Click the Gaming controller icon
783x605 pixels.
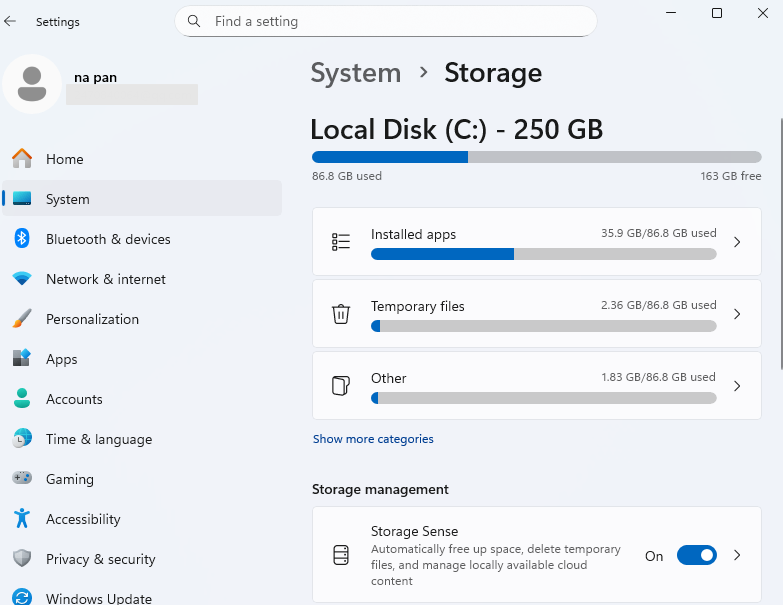[22, 479]
